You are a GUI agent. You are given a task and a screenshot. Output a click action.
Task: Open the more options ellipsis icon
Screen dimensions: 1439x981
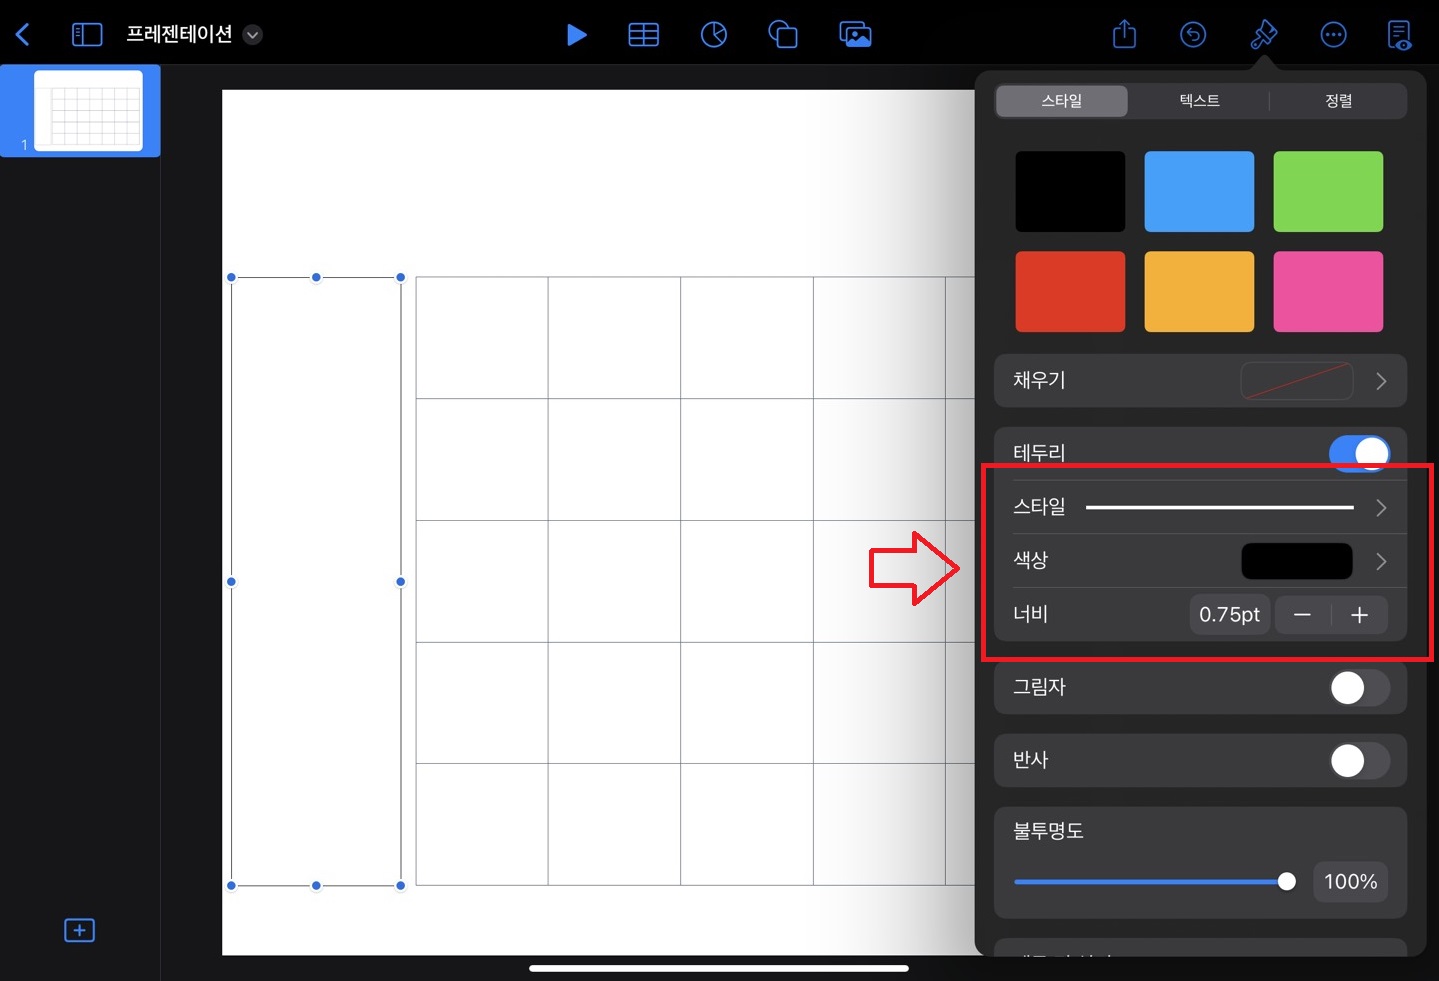point(1334,35)
